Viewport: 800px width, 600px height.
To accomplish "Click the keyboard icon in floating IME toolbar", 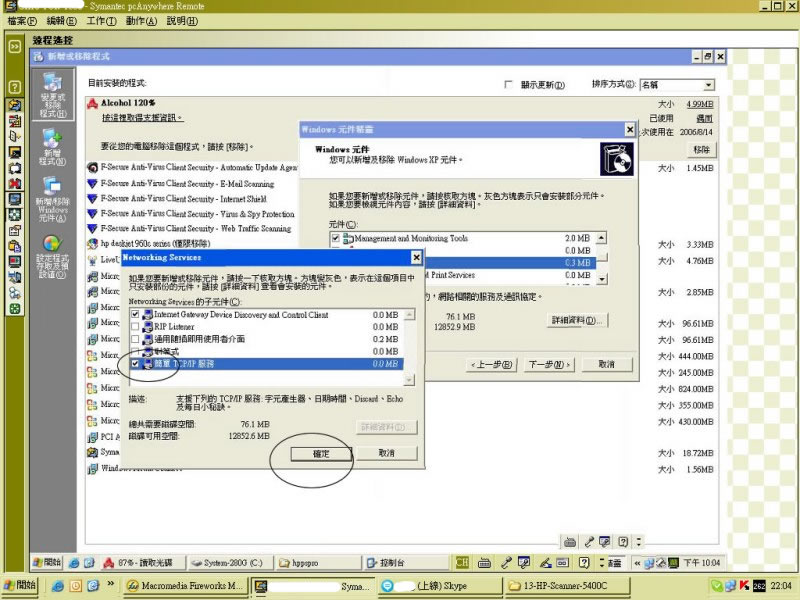I will (570, 542).
